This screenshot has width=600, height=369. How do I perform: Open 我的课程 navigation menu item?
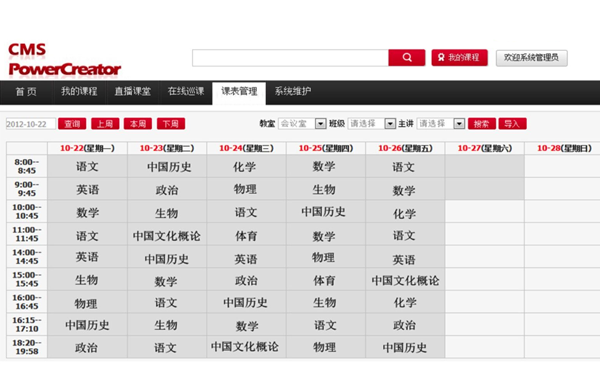coord(79,92)
